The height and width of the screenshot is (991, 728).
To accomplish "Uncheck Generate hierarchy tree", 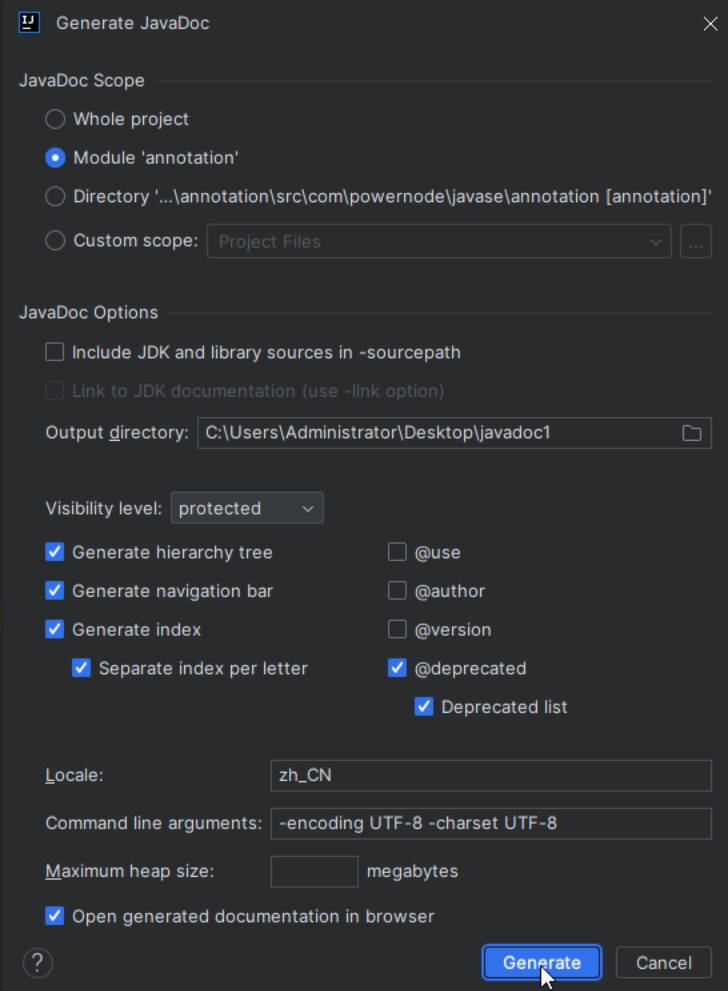I will (x=55, y=552).
